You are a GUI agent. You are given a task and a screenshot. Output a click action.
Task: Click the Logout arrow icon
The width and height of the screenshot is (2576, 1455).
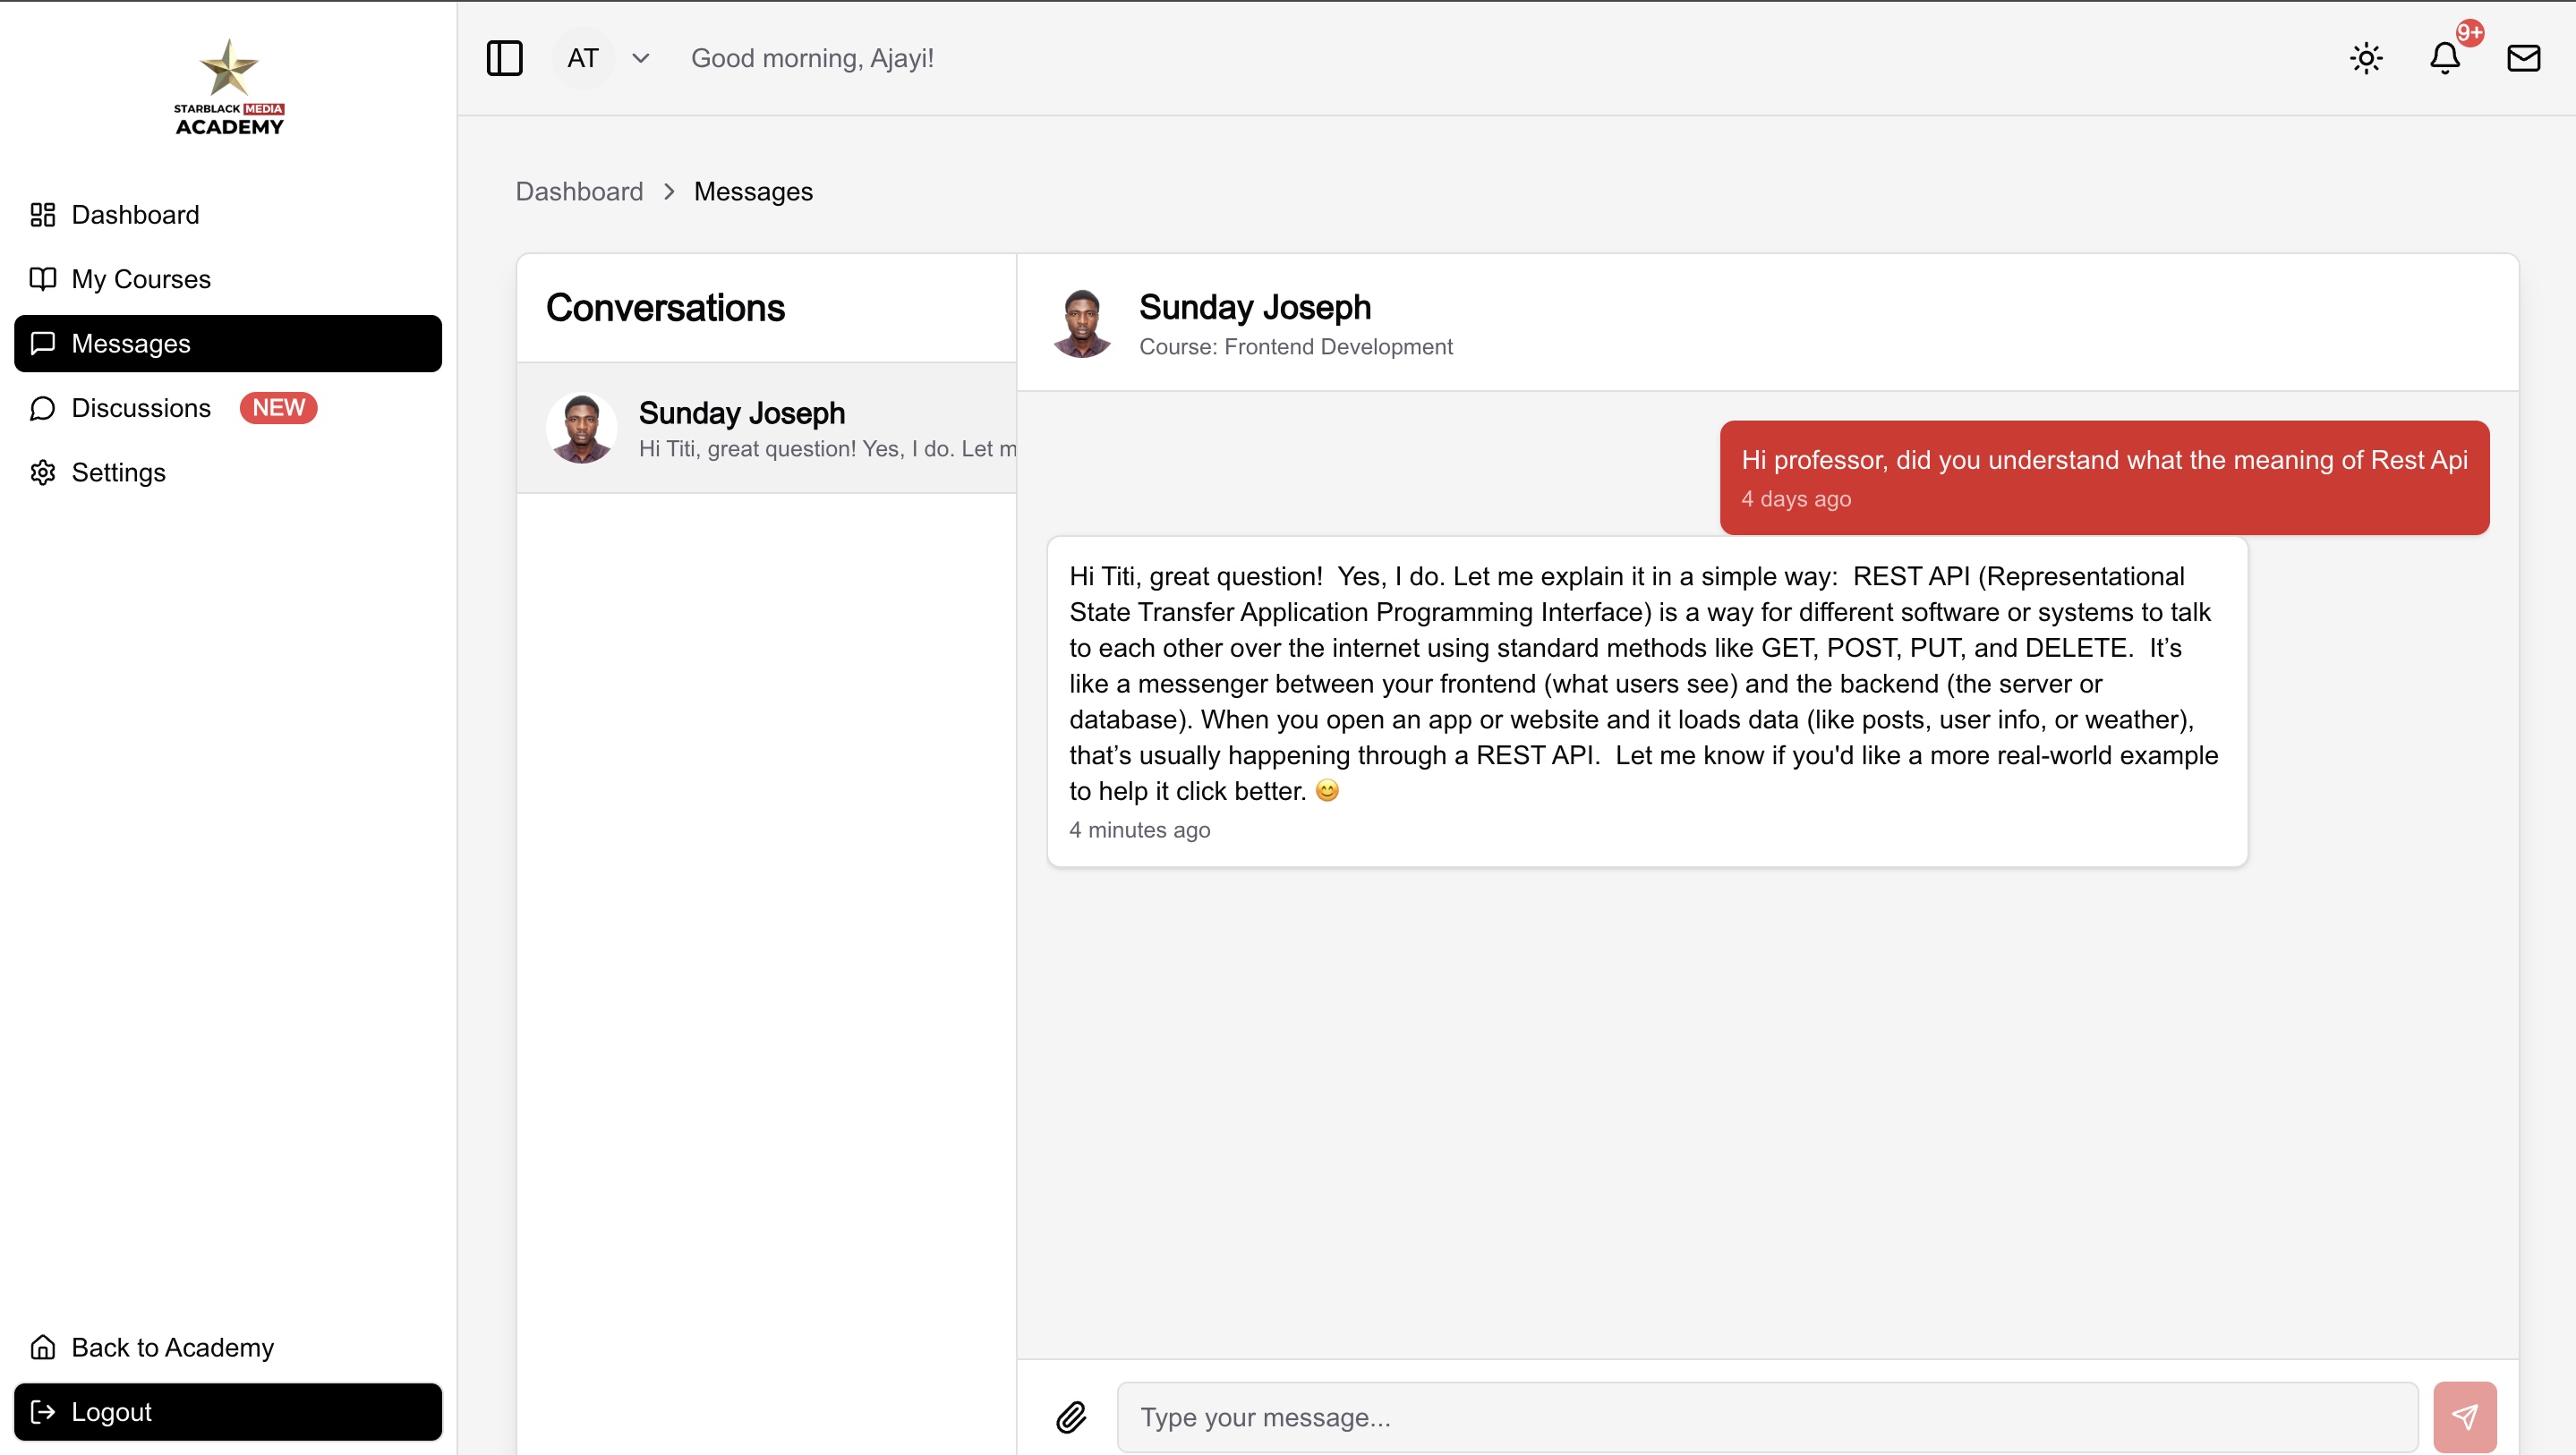point(43,1411)
